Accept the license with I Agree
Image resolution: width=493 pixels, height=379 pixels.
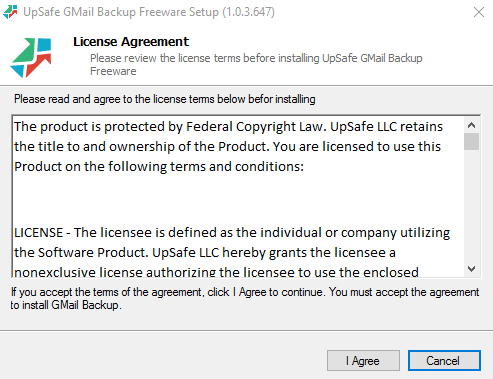pyautogui.click(x=363, y=361)
